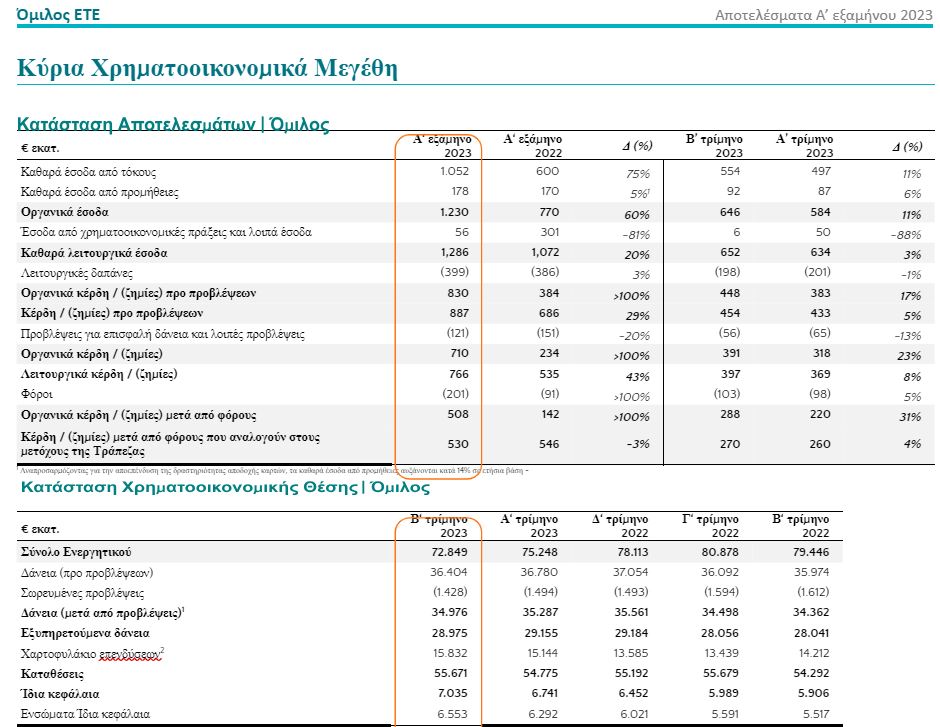Click the "Α' εξάμηνο 2023" column header
The height and width of the screenshot is (727, 940).
click(x=439, y=146)
